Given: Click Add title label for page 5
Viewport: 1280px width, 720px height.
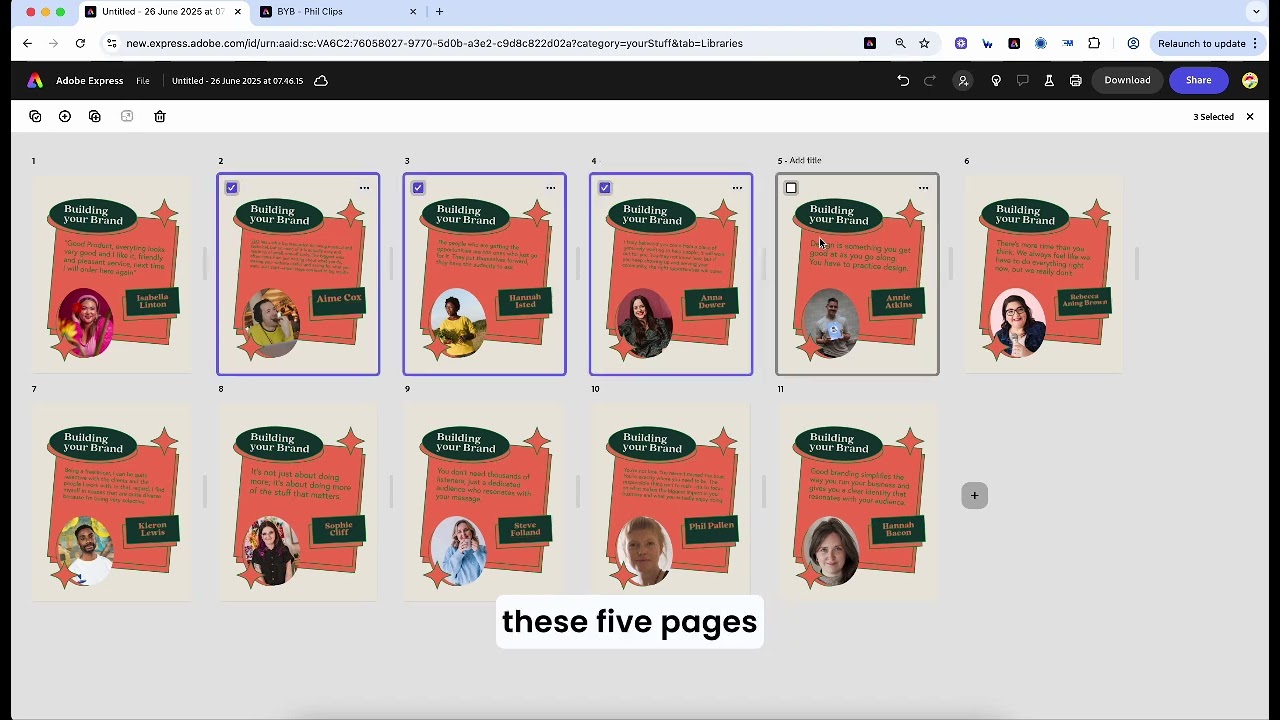Looking at the screenshot, I should click(805, 160).
